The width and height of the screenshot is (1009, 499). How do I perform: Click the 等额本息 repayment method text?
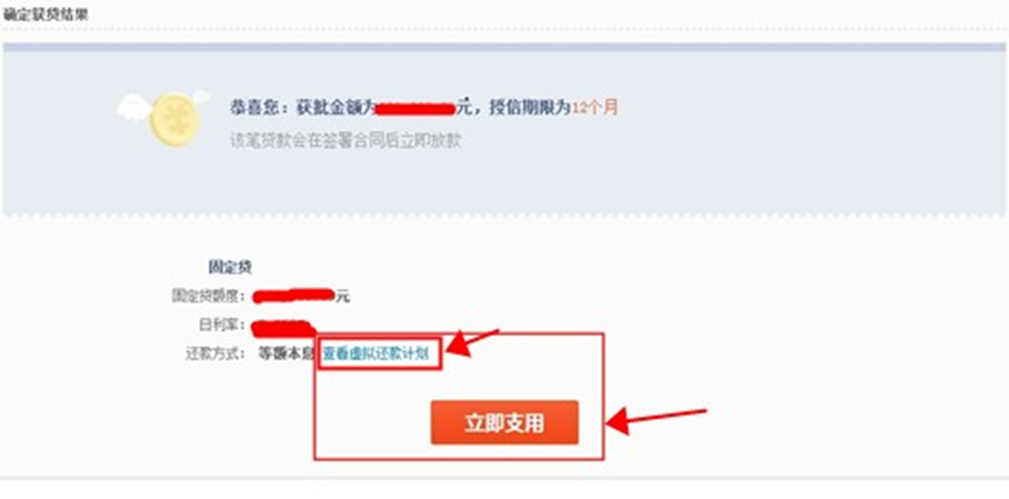coord(285,353)
